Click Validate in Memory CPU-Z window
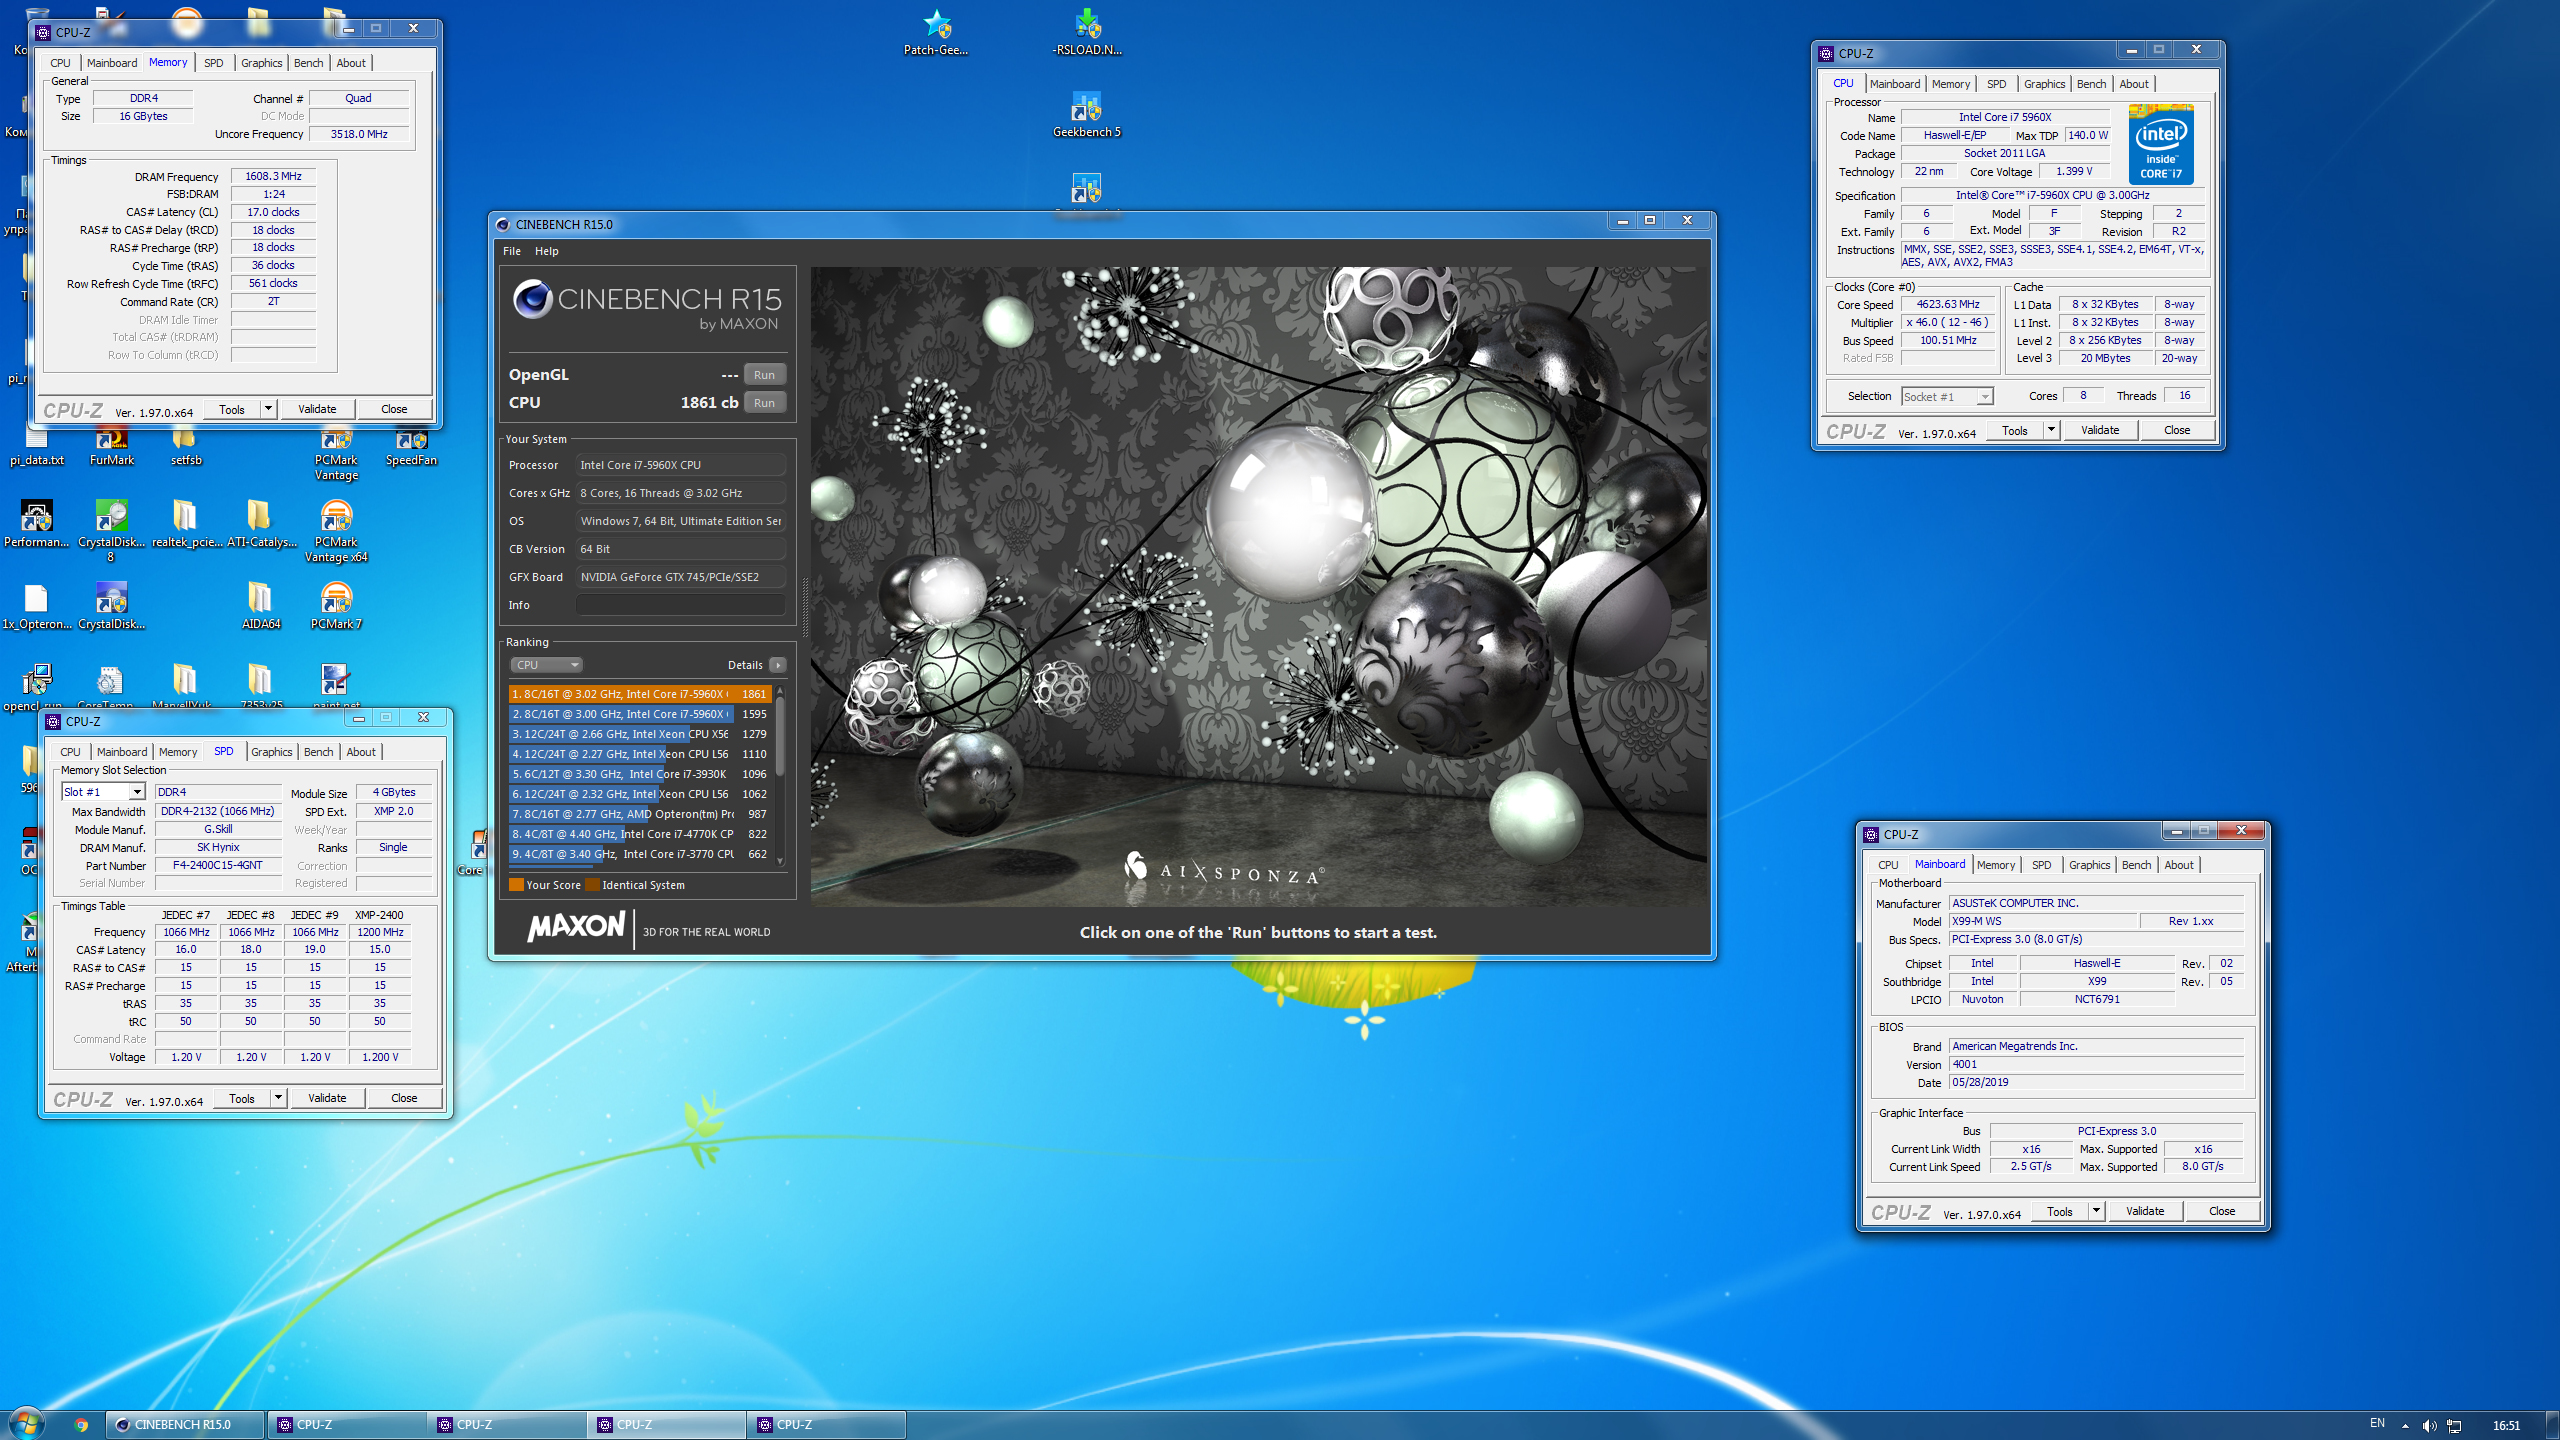2560x1440 pixels. [317, 409]
